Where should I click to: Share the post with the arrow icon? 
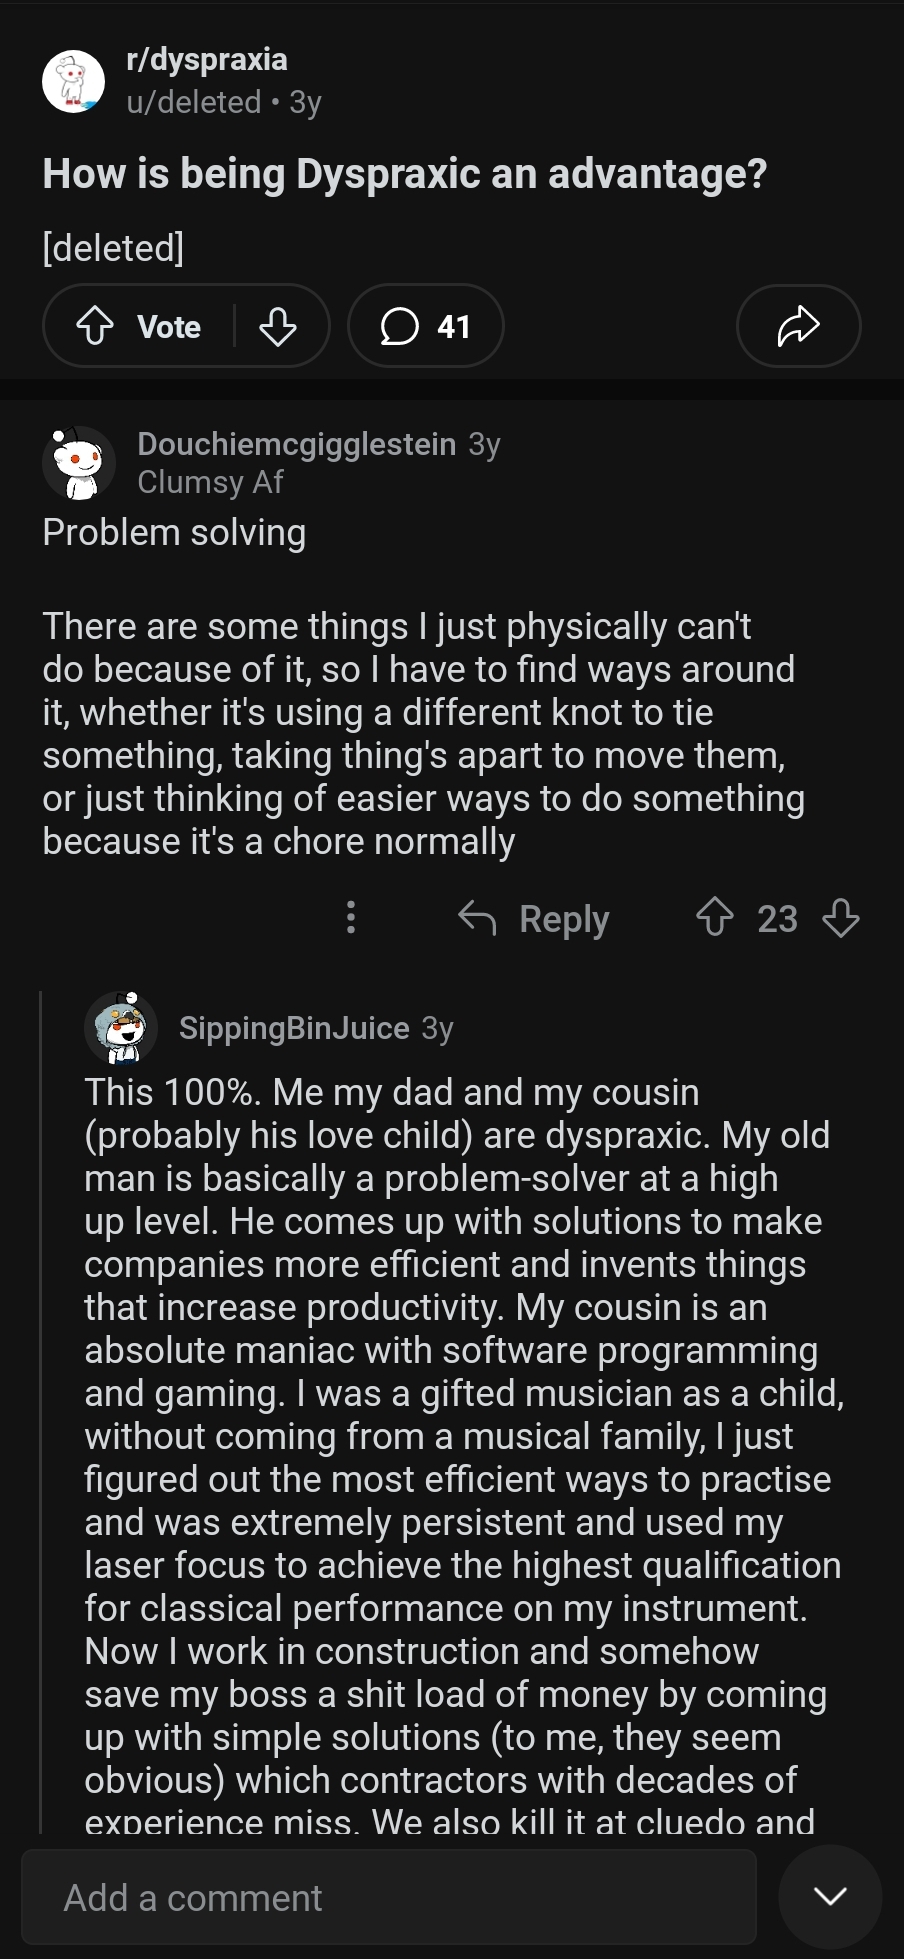tap(798, 326)
